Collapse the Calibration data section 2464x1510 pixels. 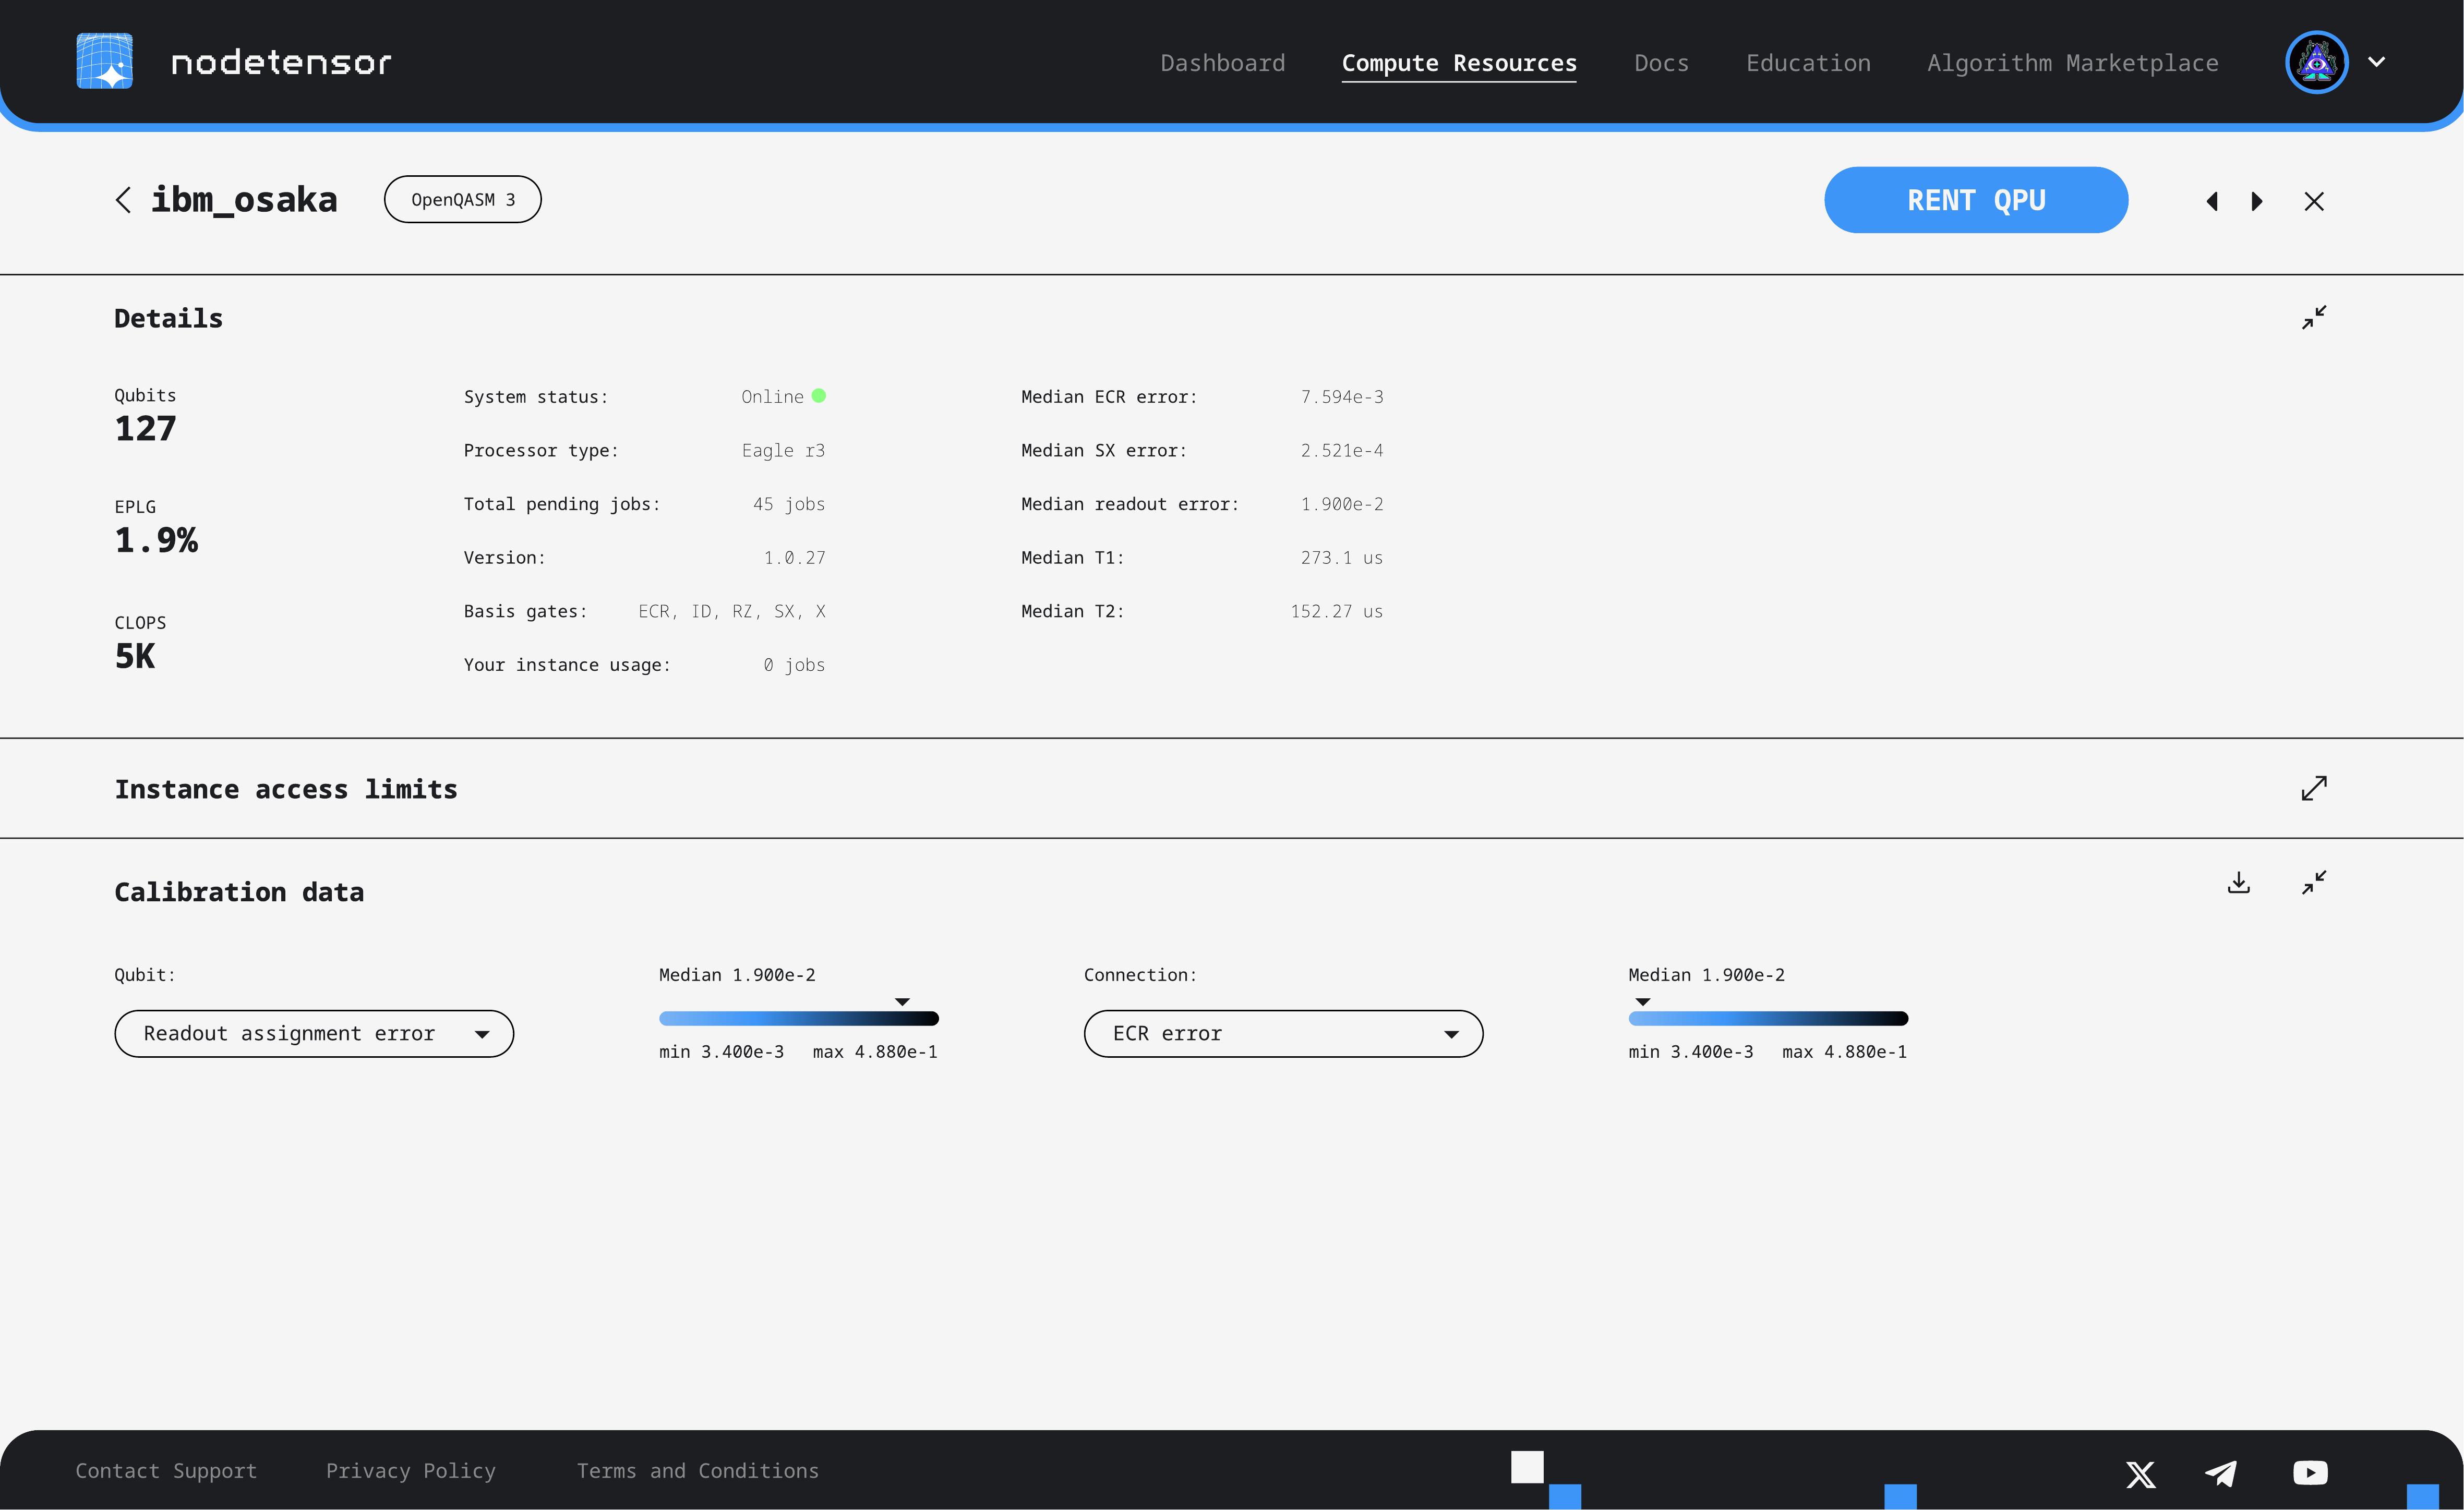2314,883
